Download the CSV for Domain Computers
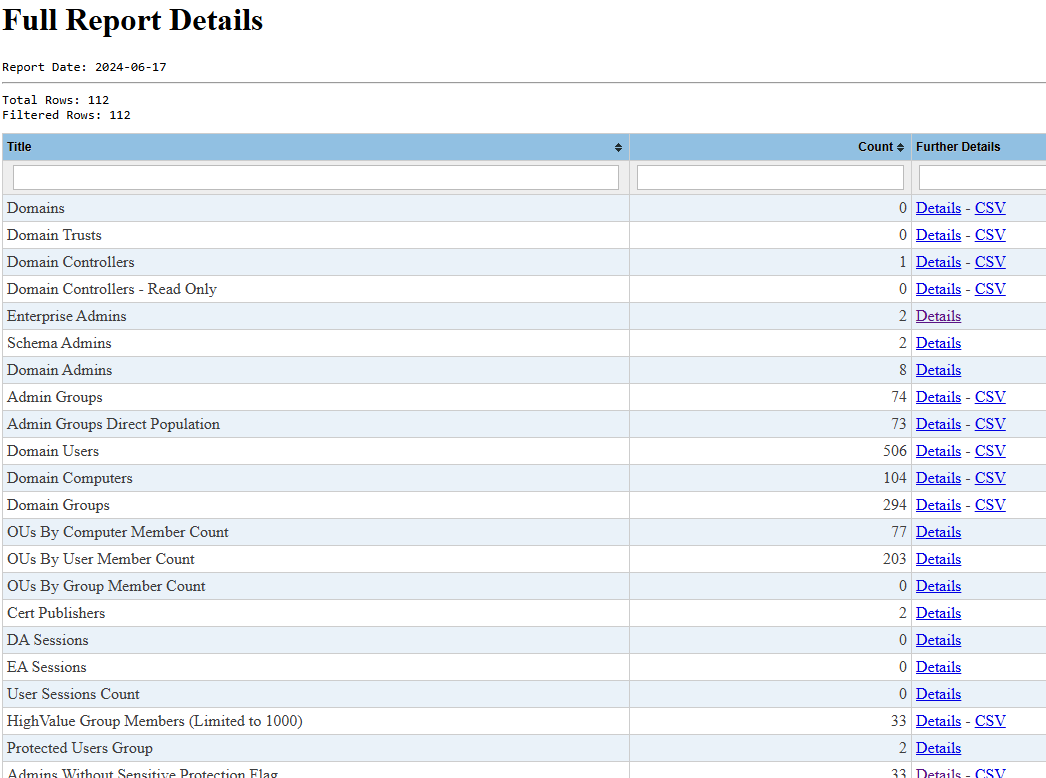 coord(990,478)
